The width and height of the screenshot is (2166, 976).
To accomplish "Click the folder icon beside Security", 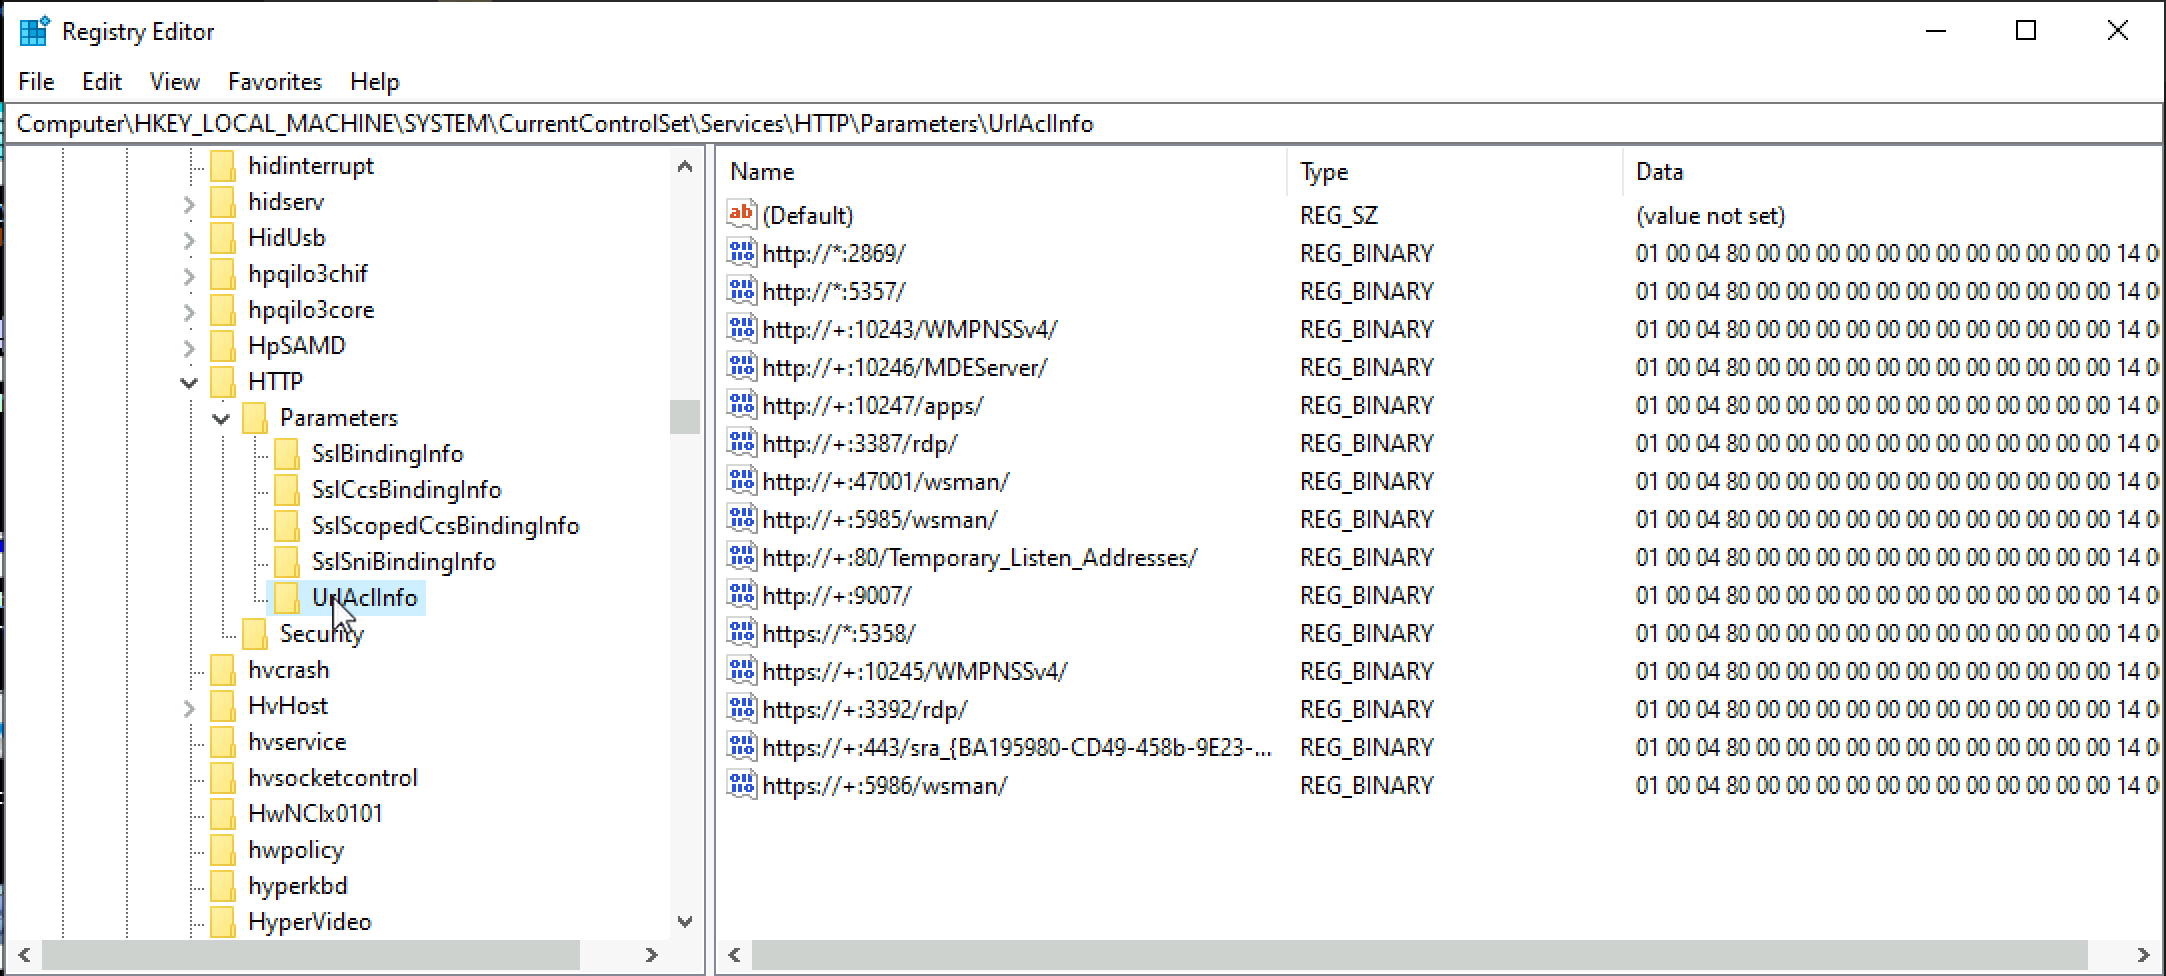I will pyautogui.click(x=255, y=633).
